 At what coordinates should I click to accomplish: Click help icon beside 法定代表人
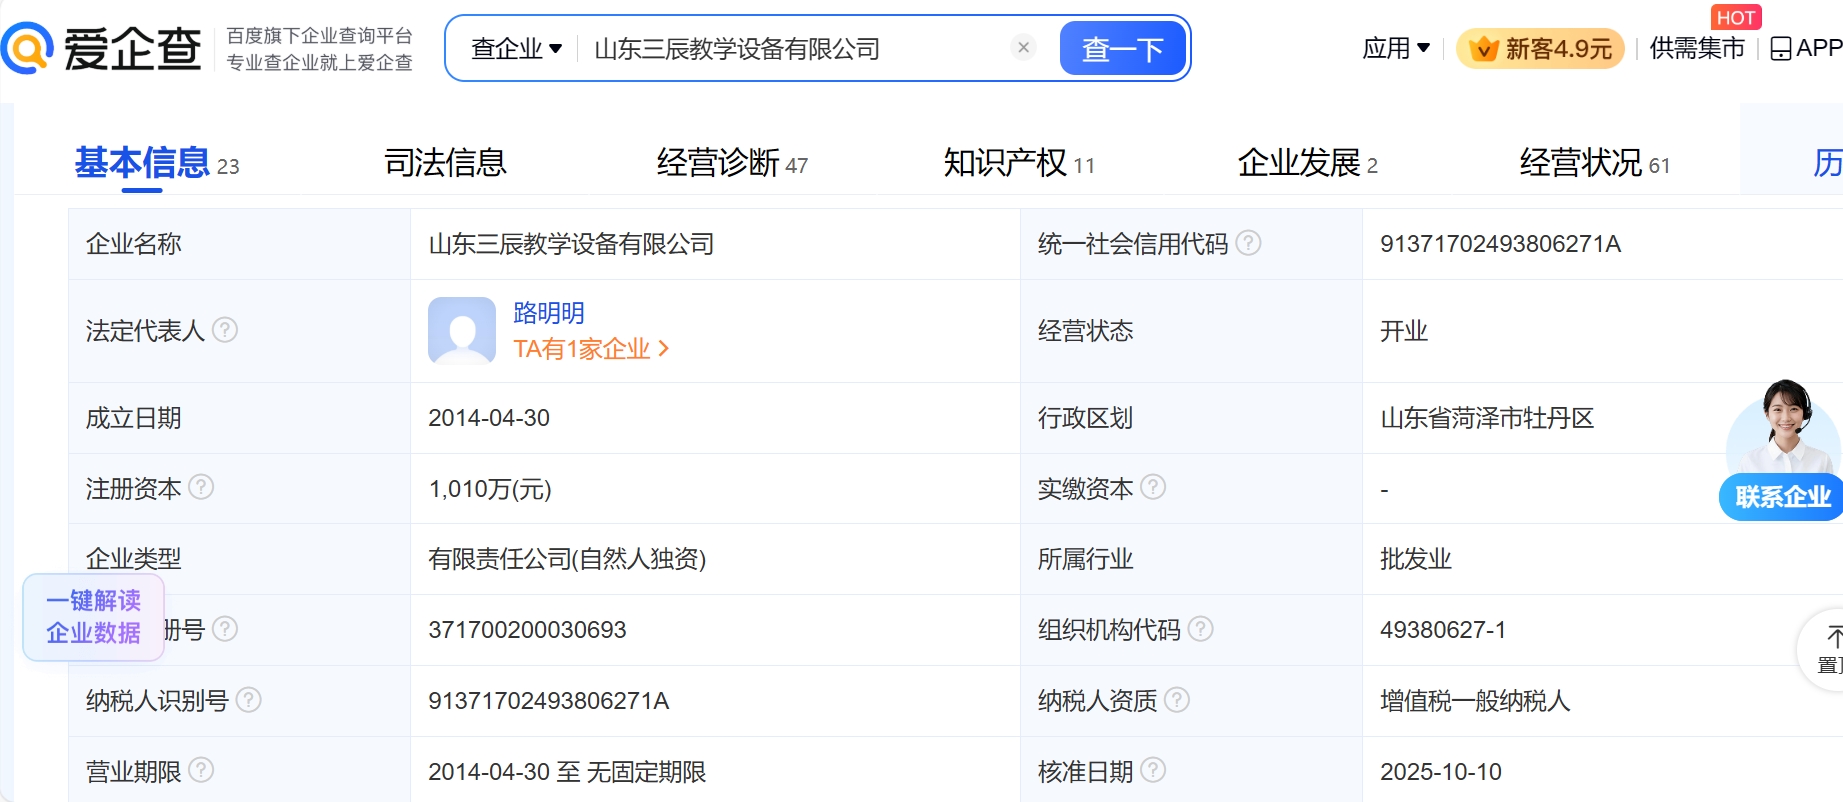226,330
